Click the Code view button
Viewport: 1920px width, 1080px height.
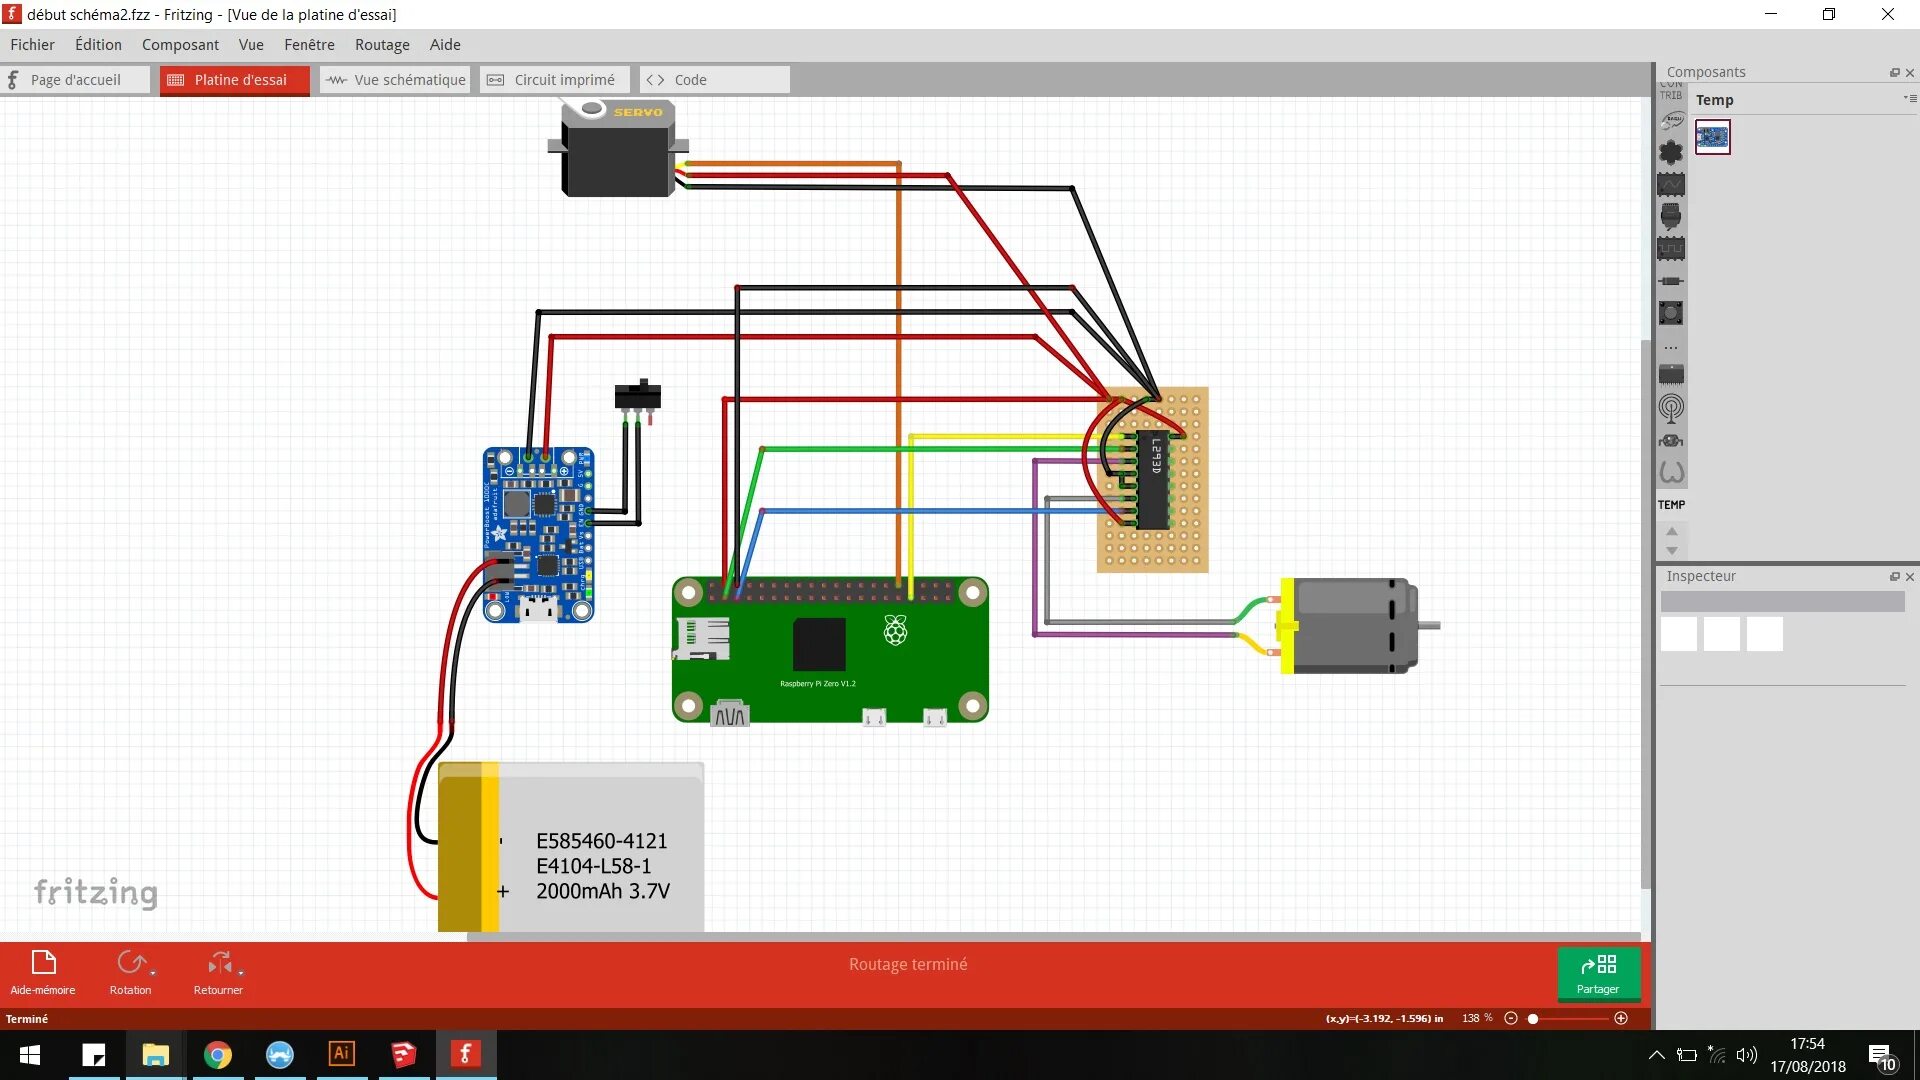[676, 79]
